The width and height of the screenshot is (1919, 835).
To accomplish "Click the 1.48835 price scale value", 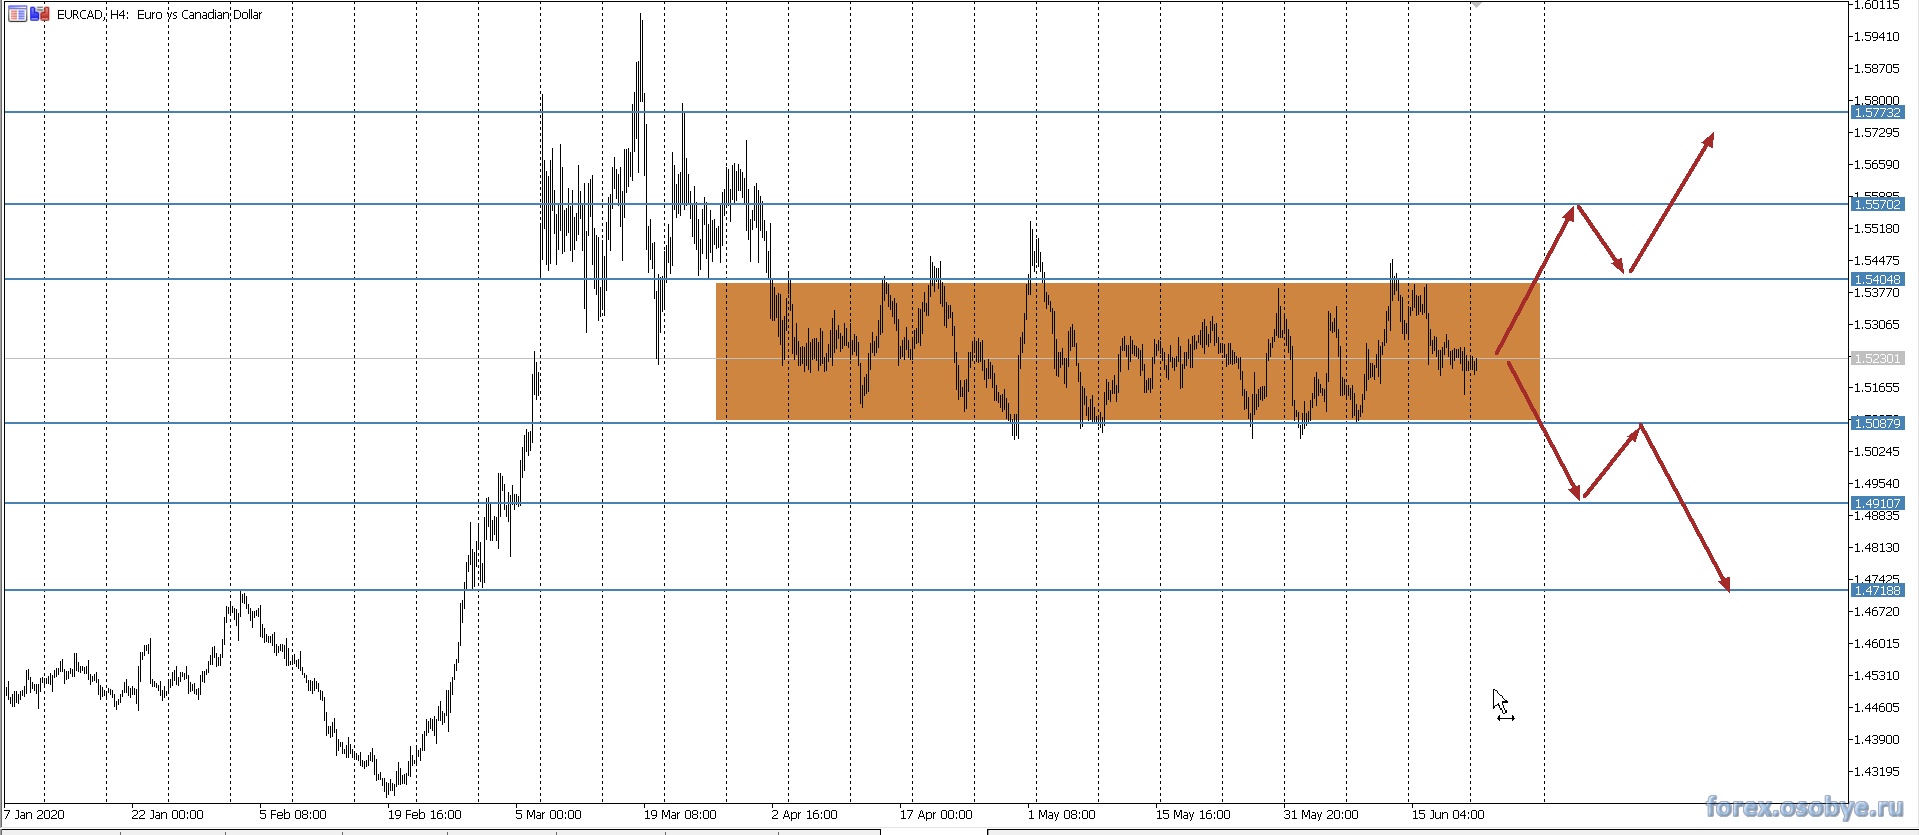I will point(1877,516).
